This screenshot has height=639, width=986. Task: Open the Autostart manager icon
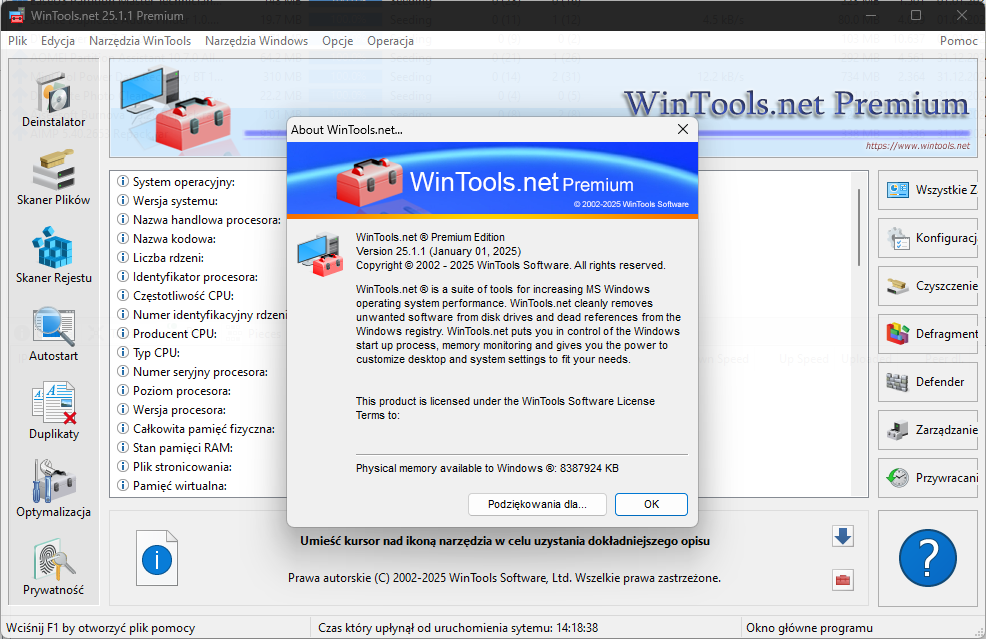pos(53,326)
